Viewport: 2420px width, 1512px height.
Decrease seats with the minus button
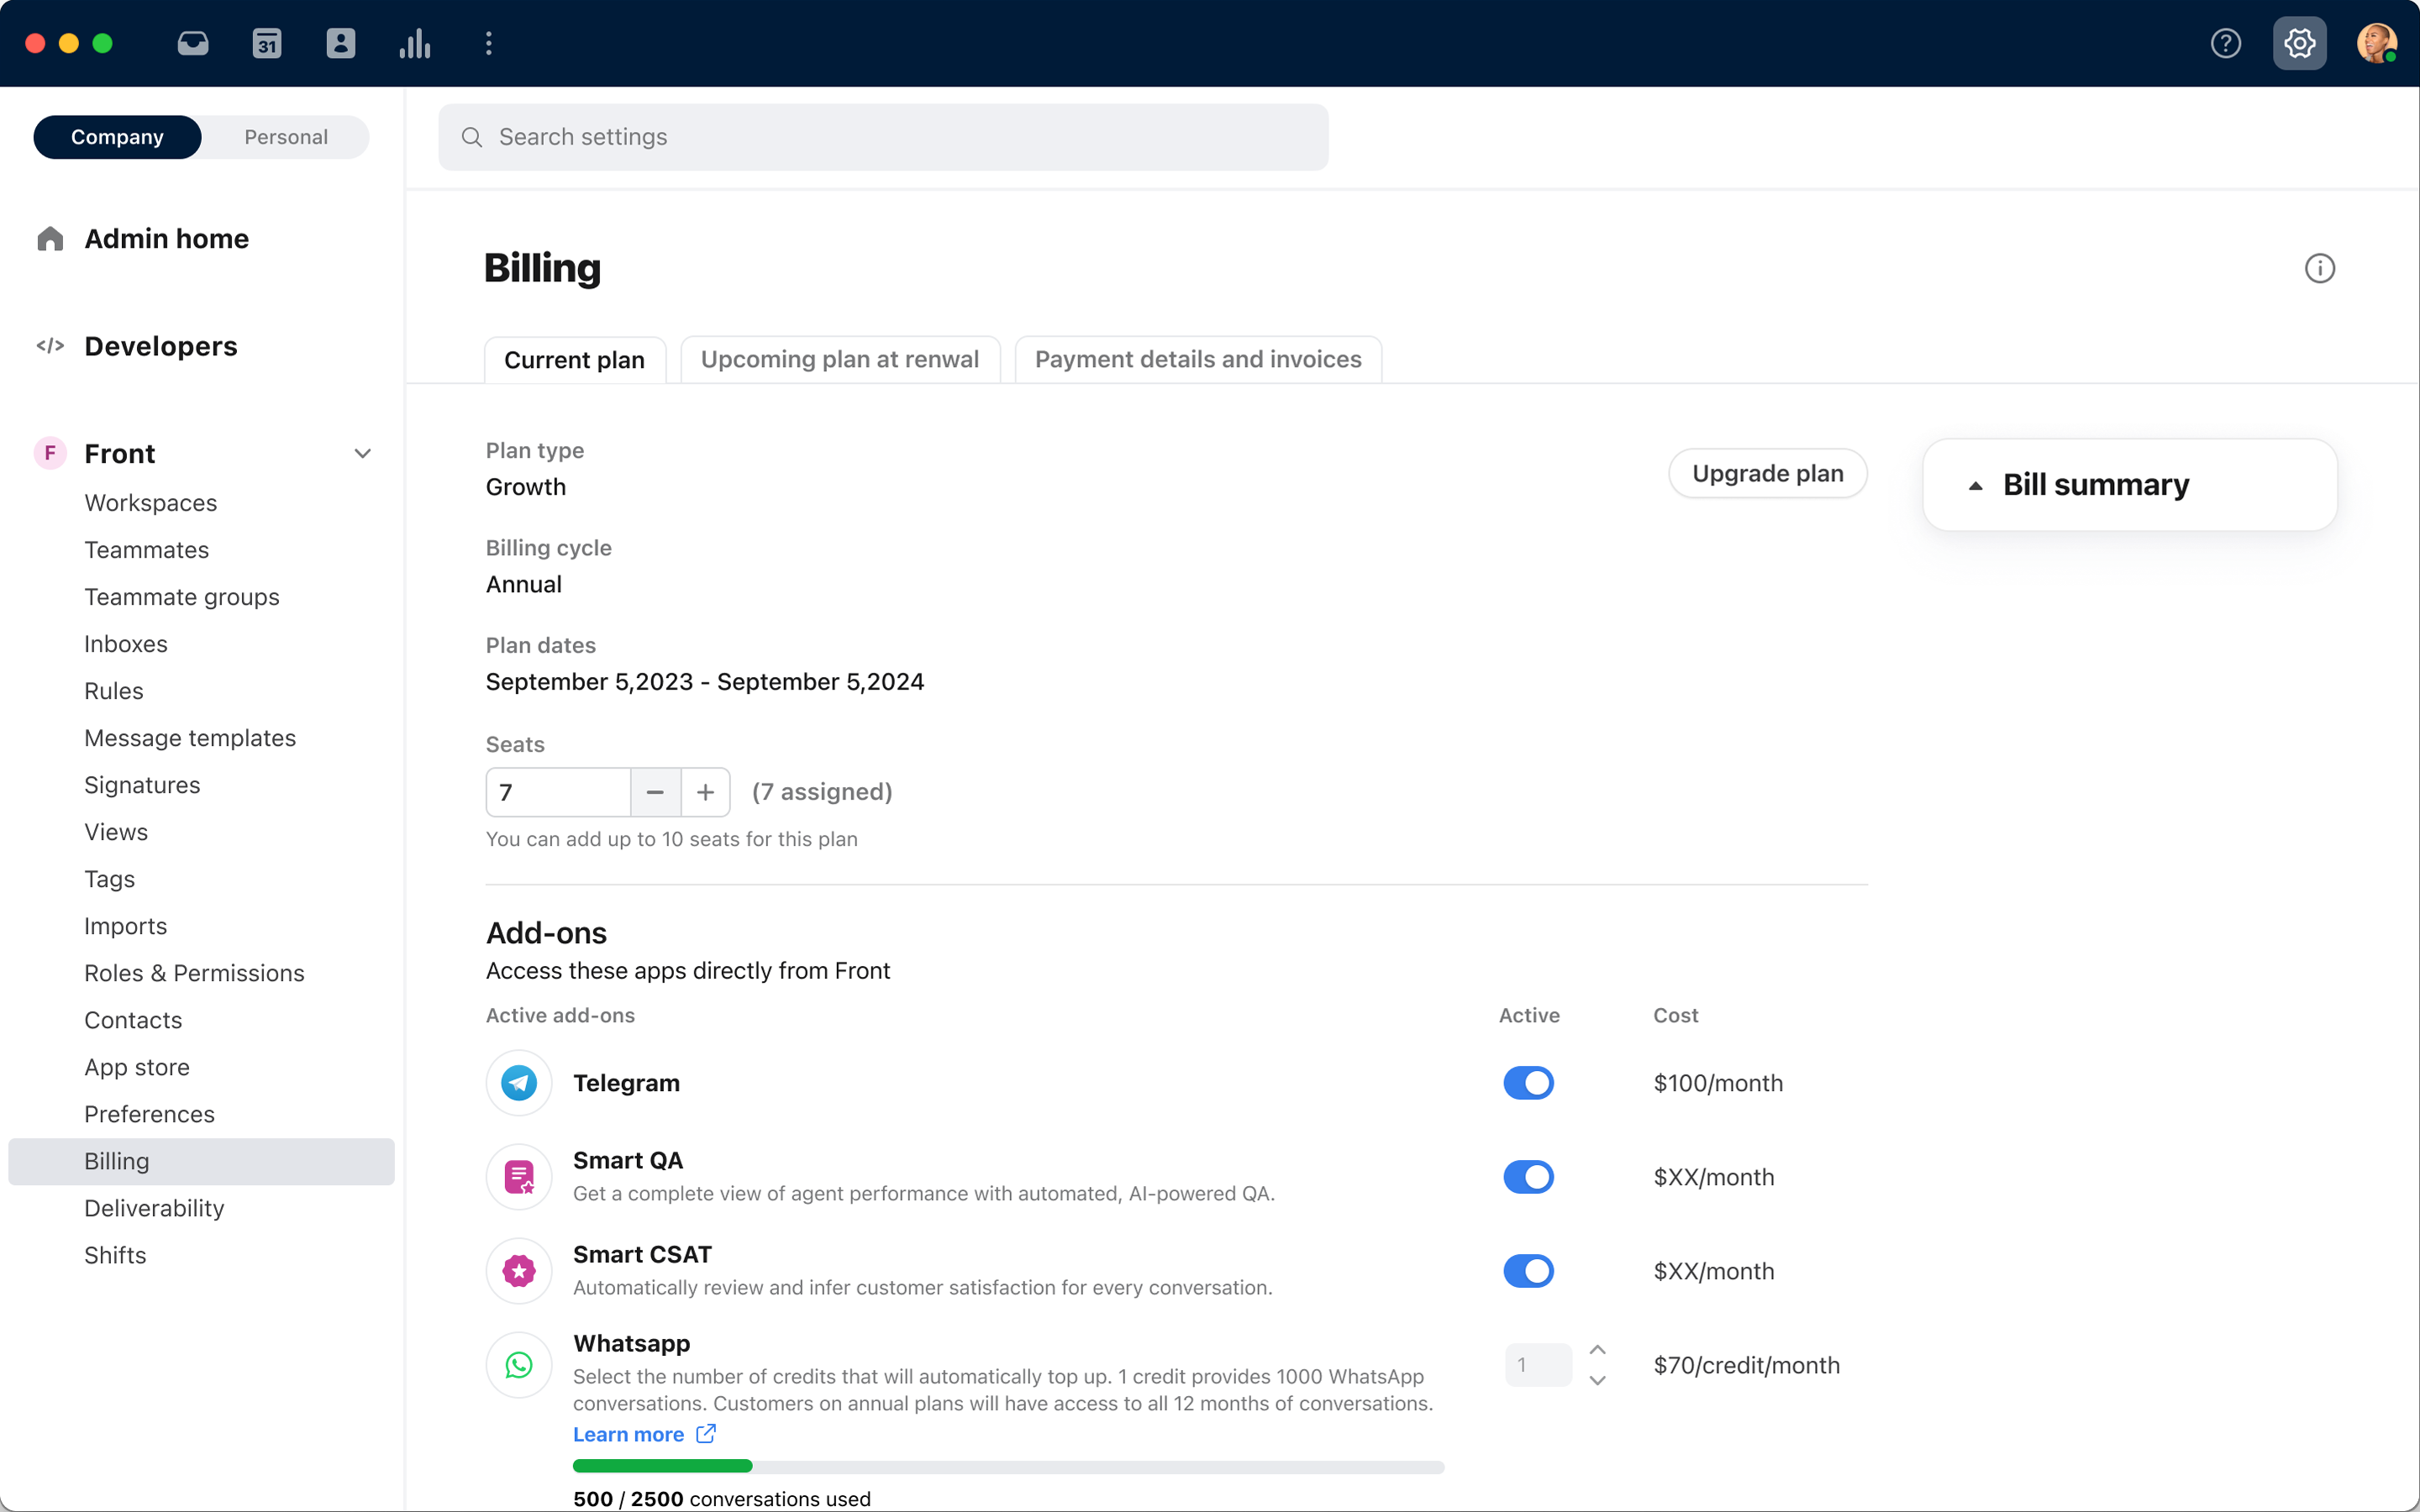click(x=655, y=792)
